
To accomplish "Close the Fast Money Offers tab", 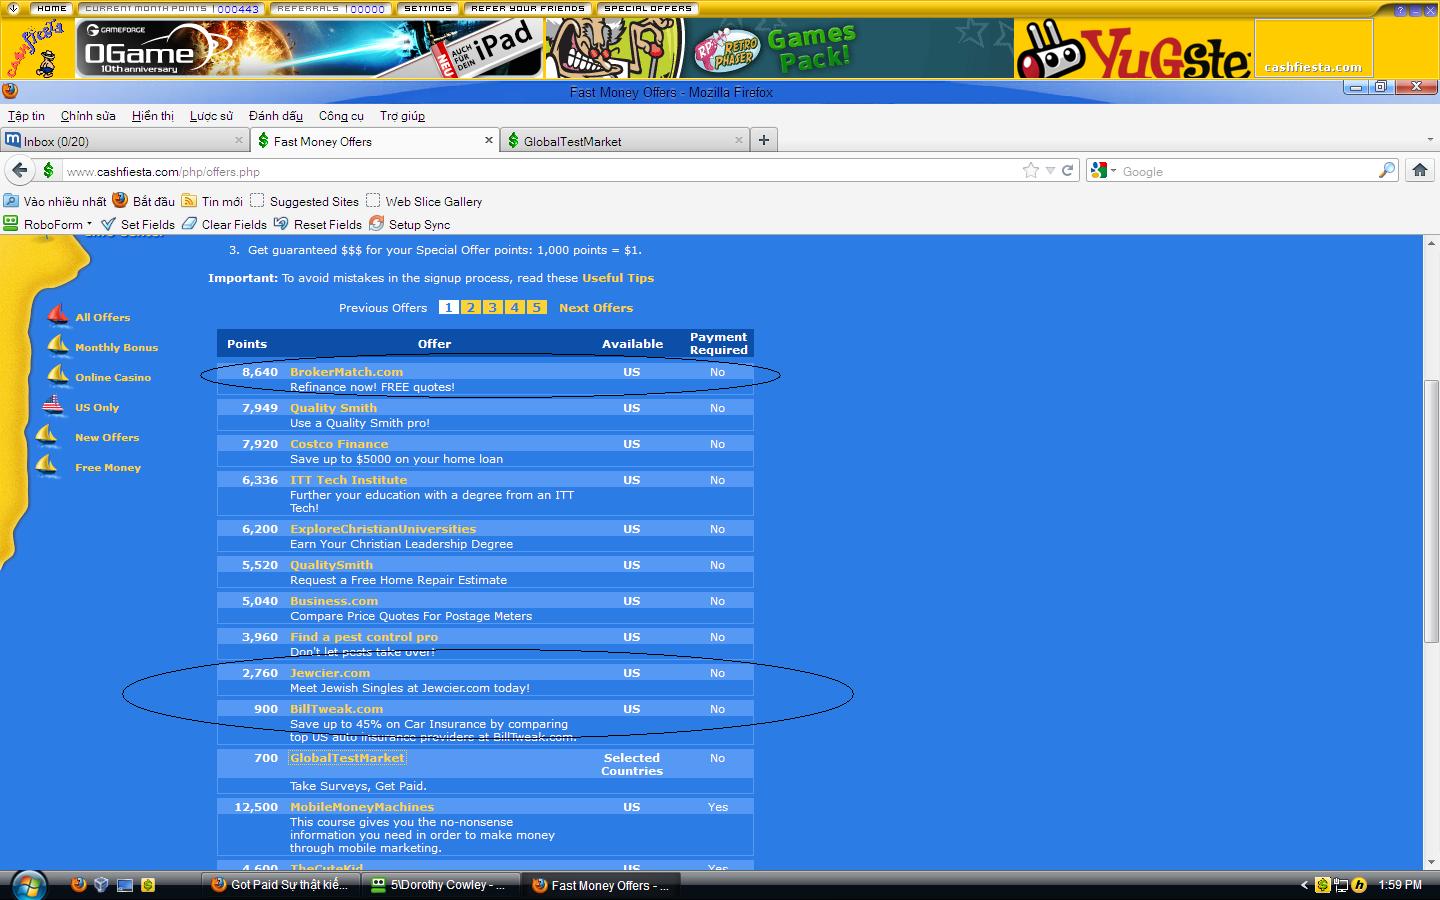I will [x=489, y=140].
